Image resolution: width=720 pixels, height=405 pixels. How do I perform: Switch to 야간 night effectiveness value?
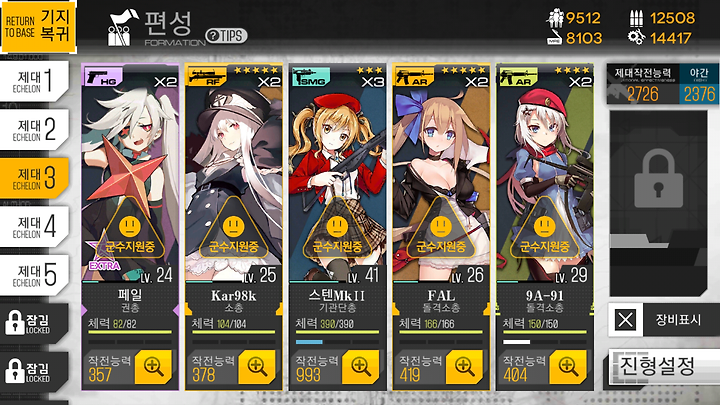(699, 84)
